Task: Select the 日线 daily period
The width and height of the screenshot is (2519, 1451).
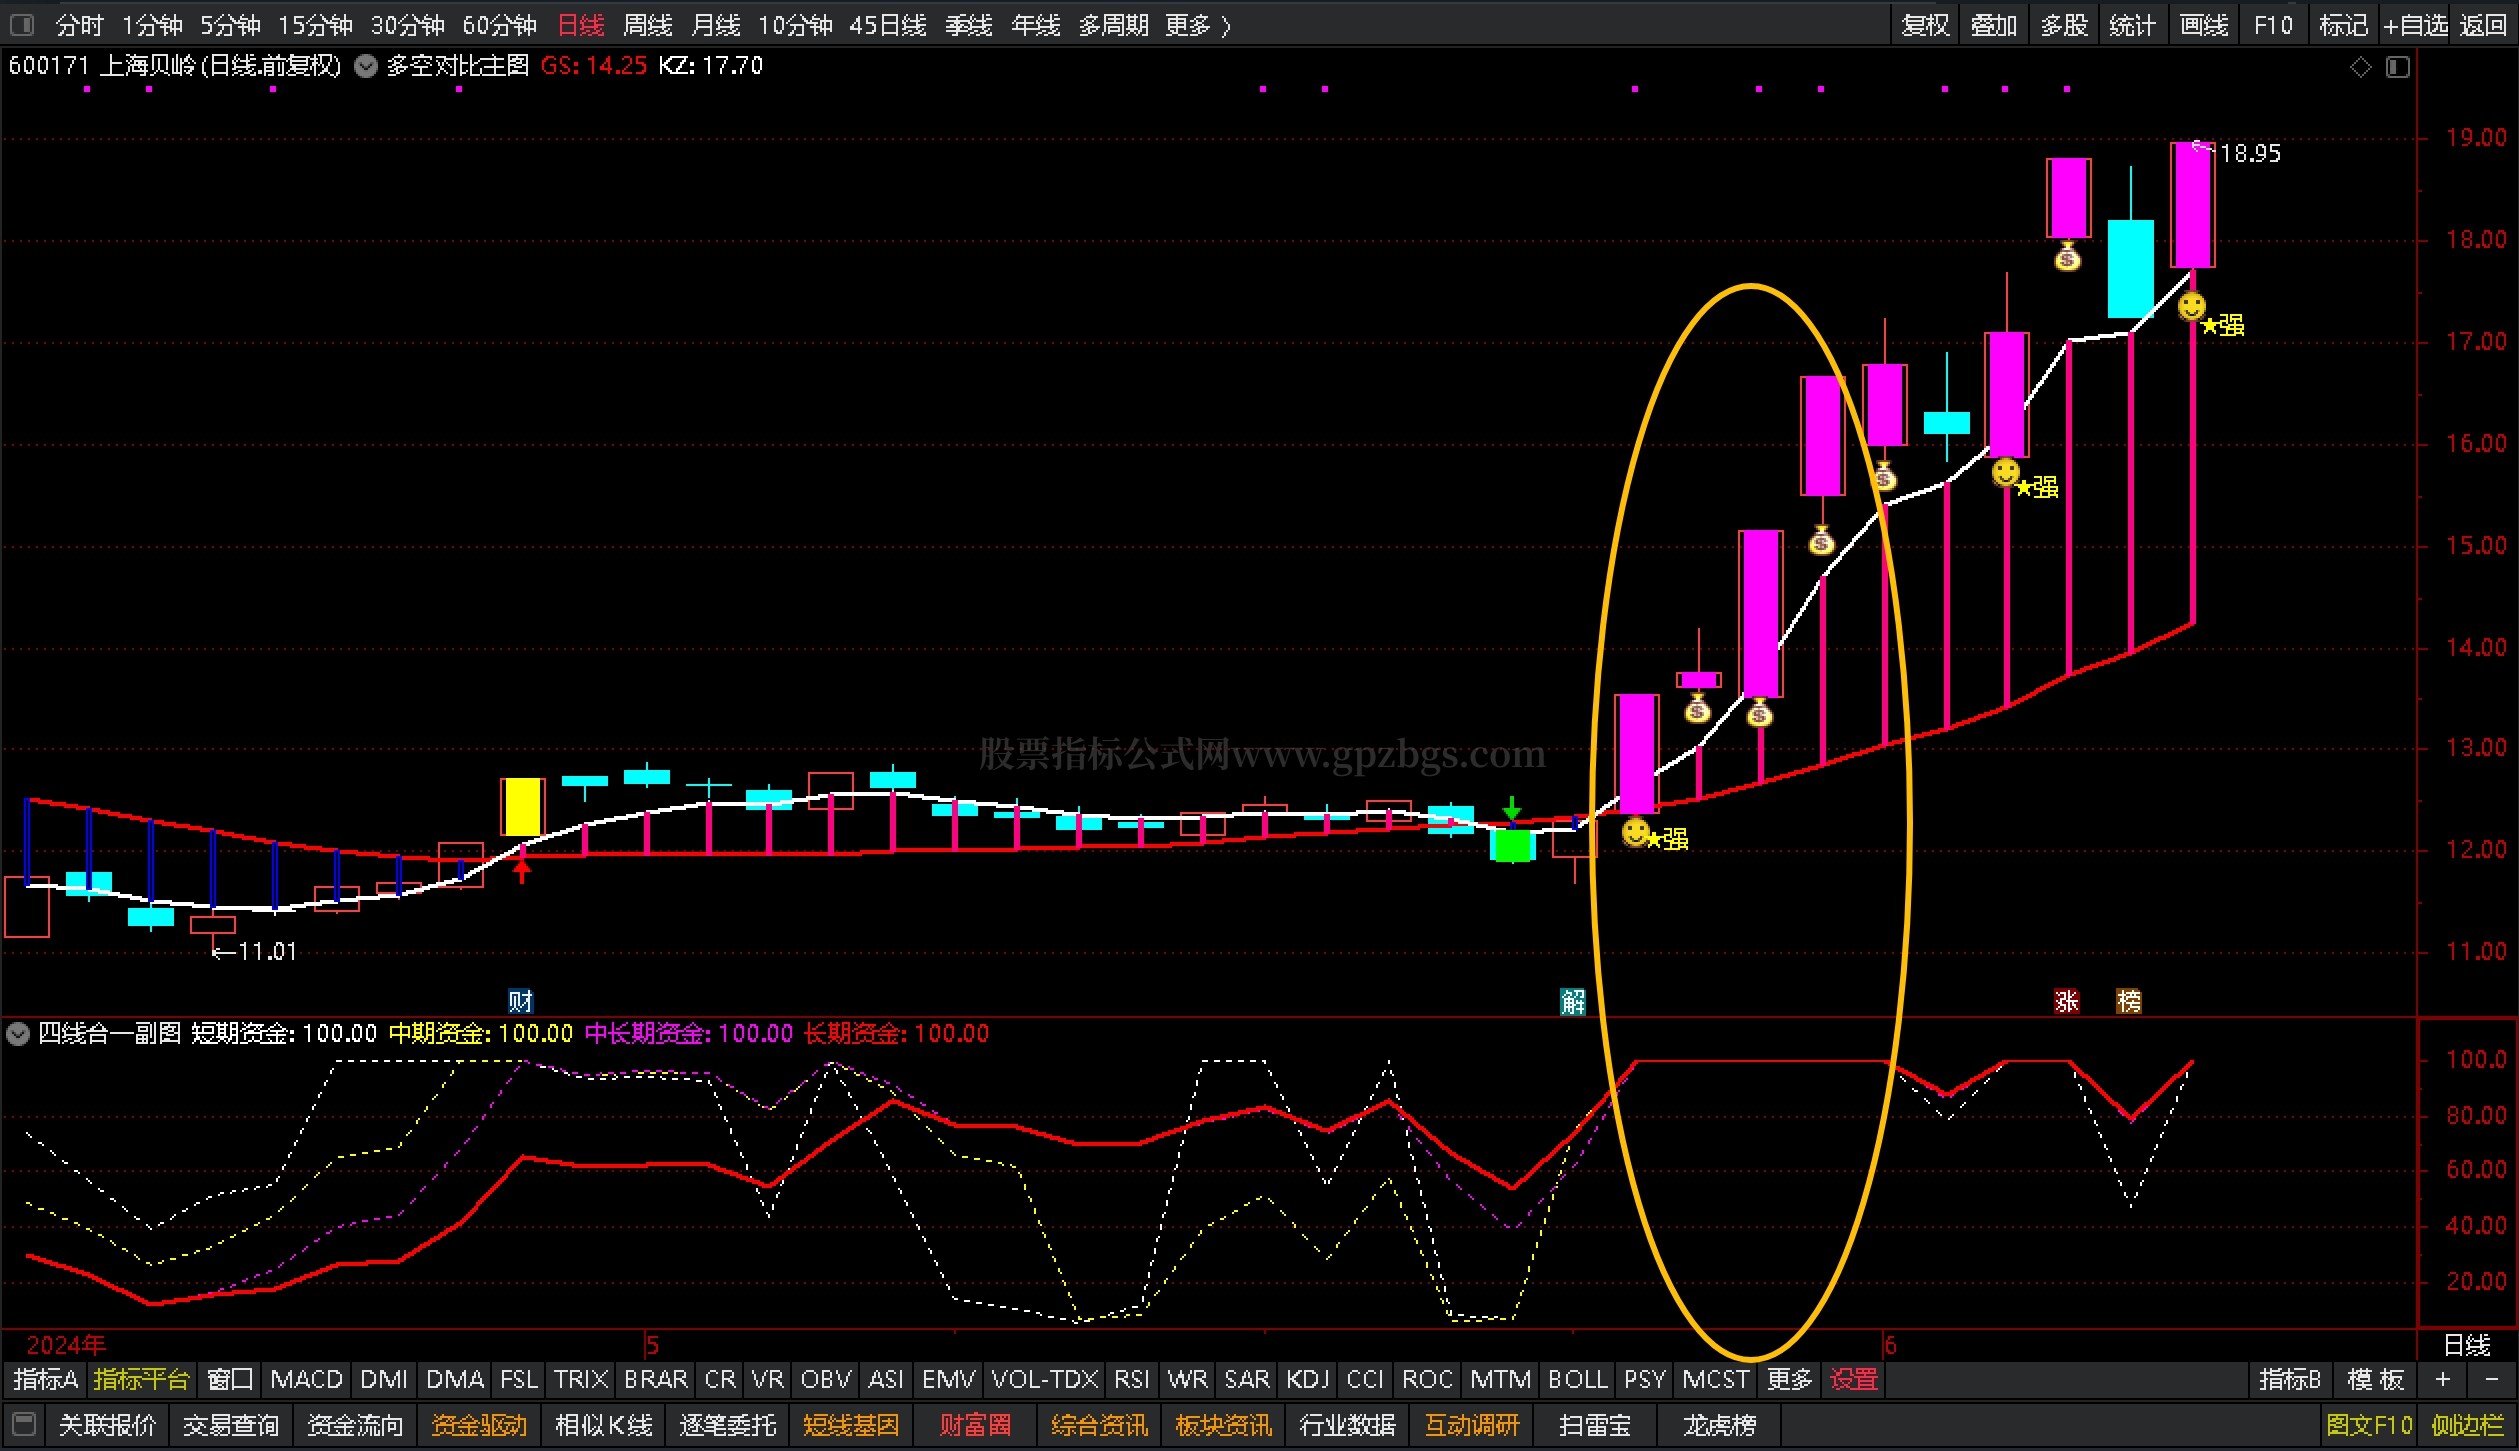Action: (x=580, y=24)
